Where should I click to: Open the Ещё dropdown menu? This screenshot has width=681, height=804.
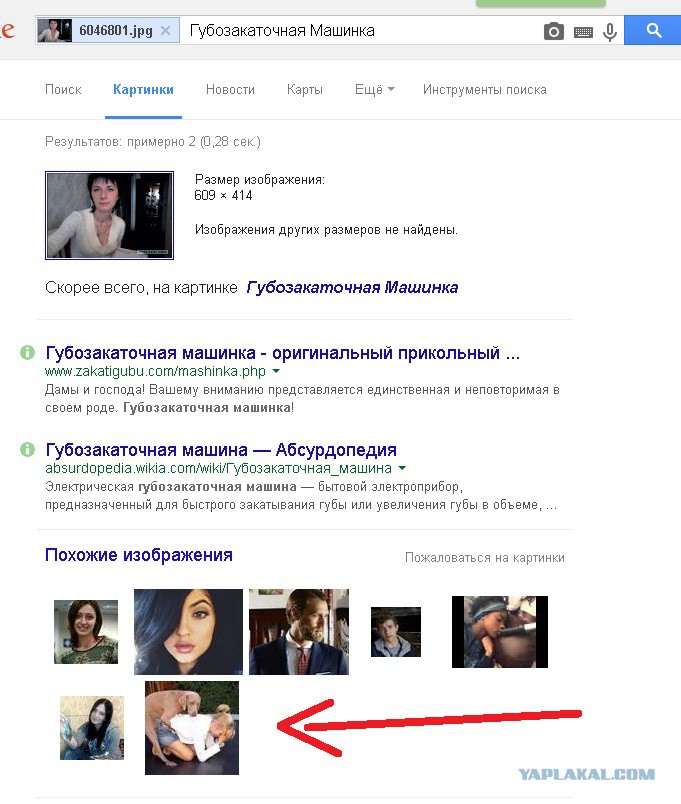pos(374,89)
